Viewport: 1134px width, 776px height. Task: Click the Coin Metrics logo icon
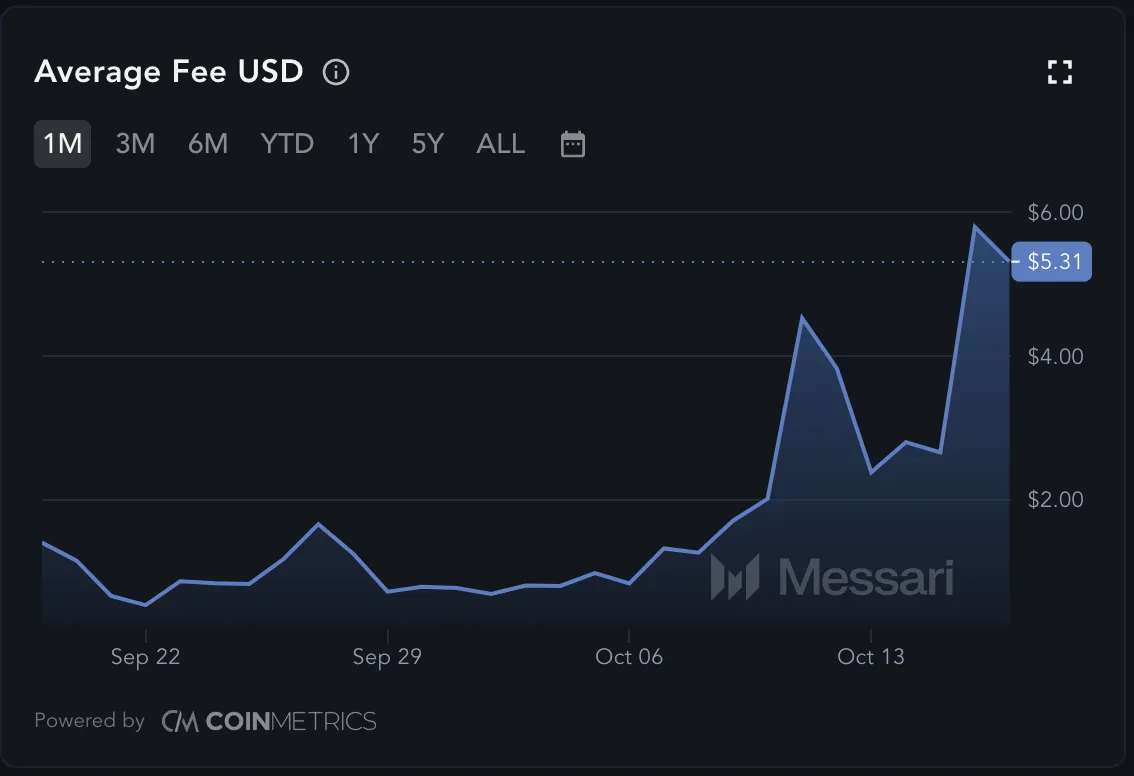pos(182,720)
